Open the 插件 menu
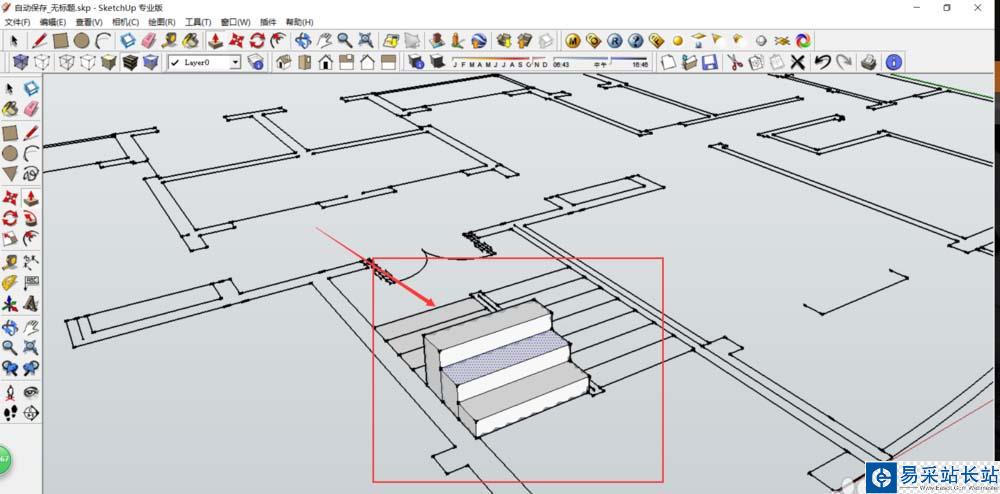The width and height of the screenshot is (1000, 494). (268, 22)
